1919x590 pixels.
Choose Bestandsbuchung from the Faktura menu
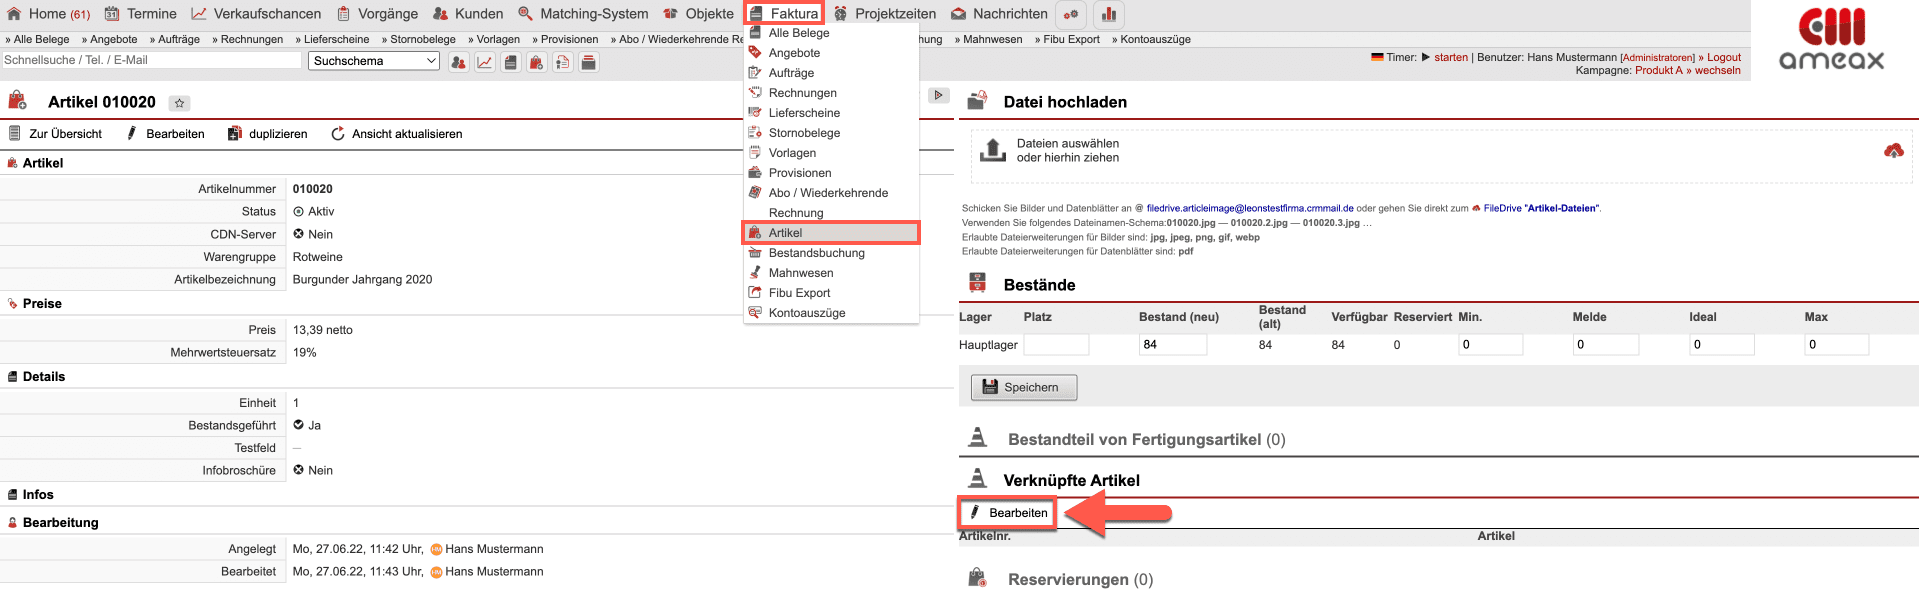(816, 253)
